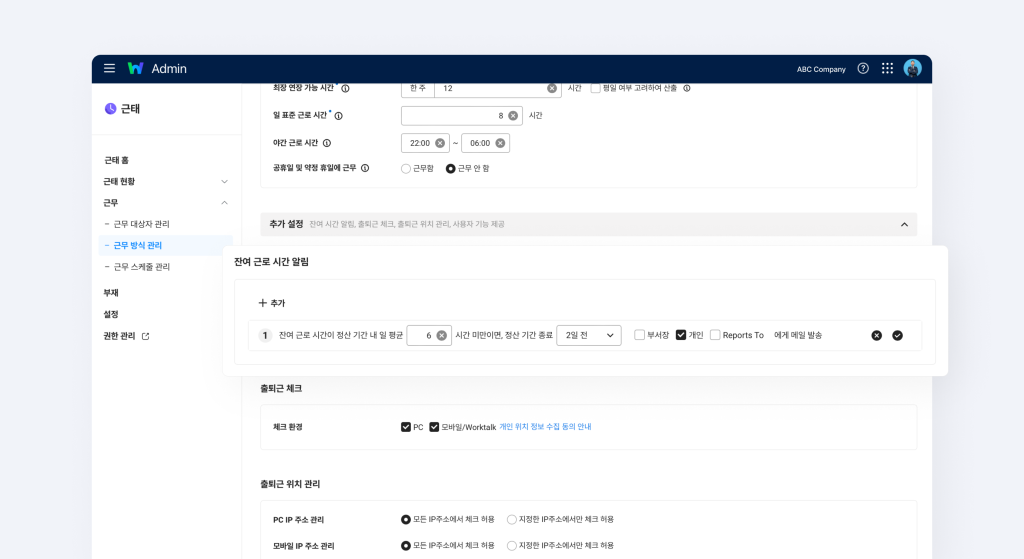Go to 근태 홈 in the sidebar
This screenshot has height=559, width=1024.
(x=117, y=160)
